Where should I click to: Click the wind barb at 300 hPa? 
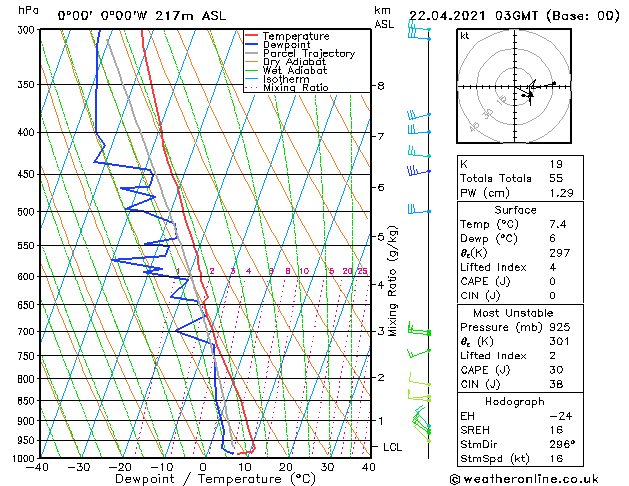click(x=418, y=32)
